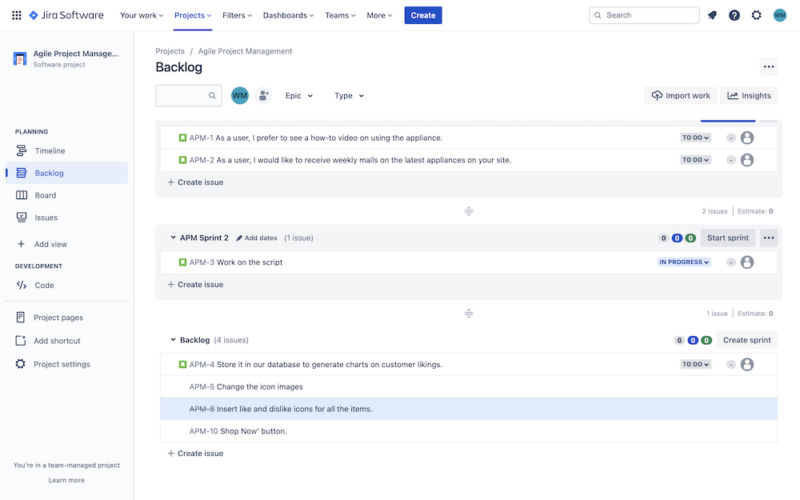Click the add people icon
Image resolution: width=800 pixels, height=500 pixels.
(x=263, y=95)
